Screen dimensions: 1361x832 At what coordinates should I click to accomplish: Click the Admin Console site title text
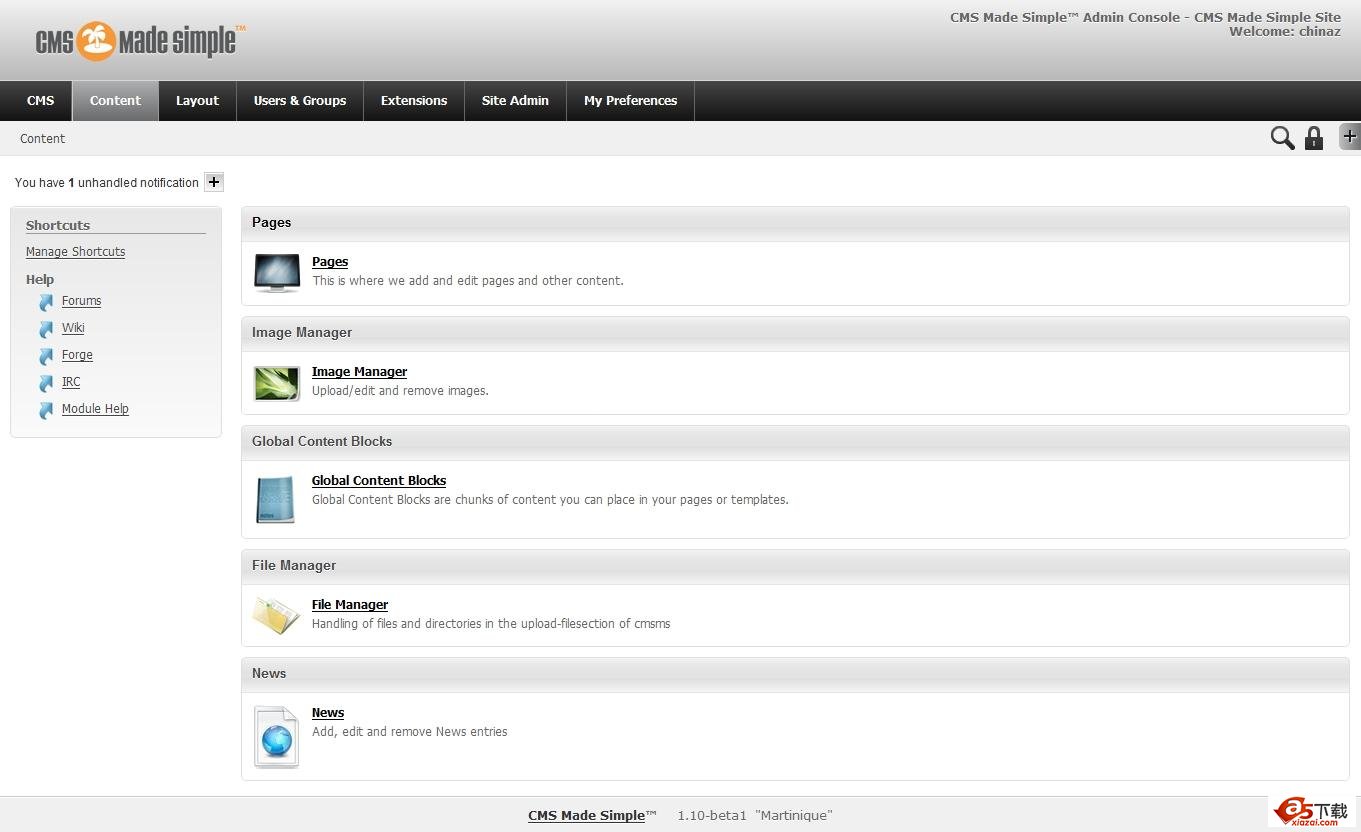click(1145, 17)
